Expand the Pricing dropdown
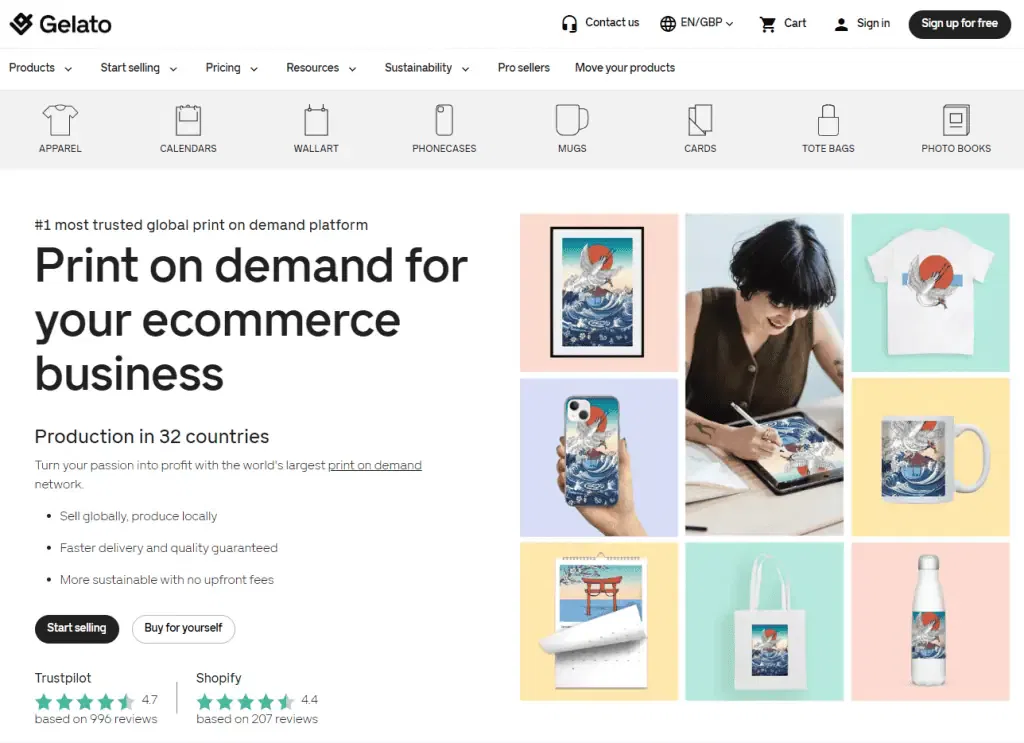This screenshot has width=1024, height=743. (x=231, y=68)
